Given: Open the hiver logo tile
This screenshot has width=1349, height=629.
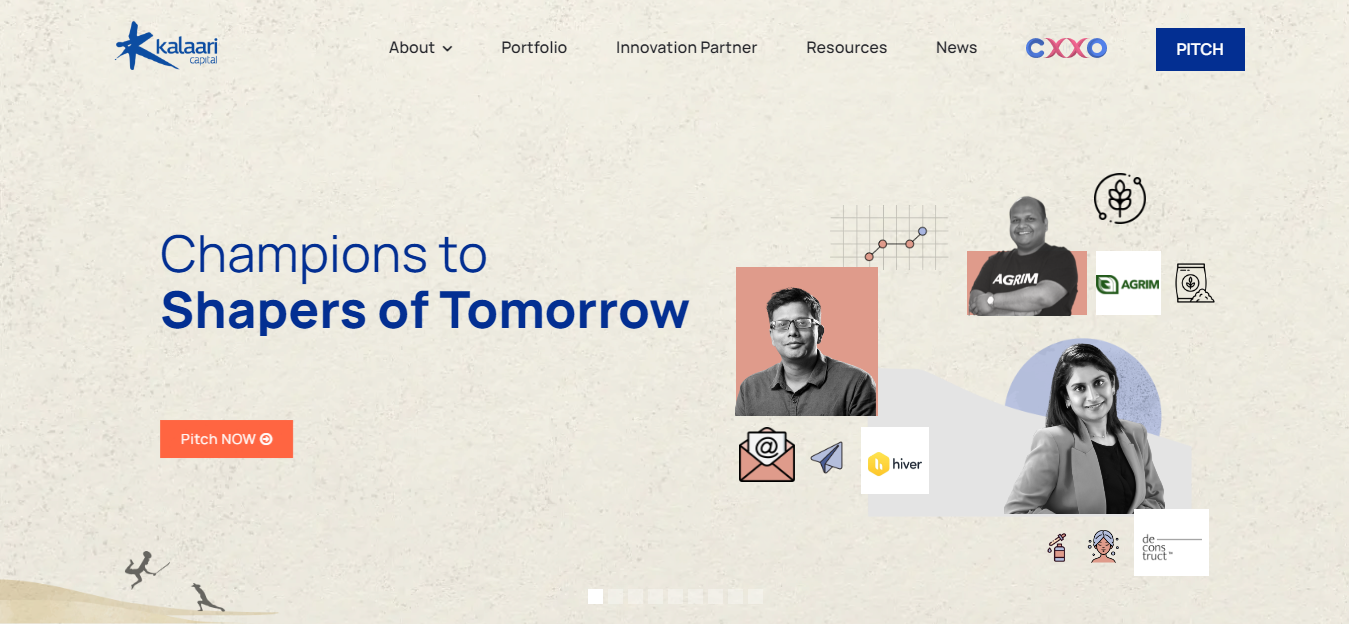Looking at the screenshot, I should click(x=895, y=461).
